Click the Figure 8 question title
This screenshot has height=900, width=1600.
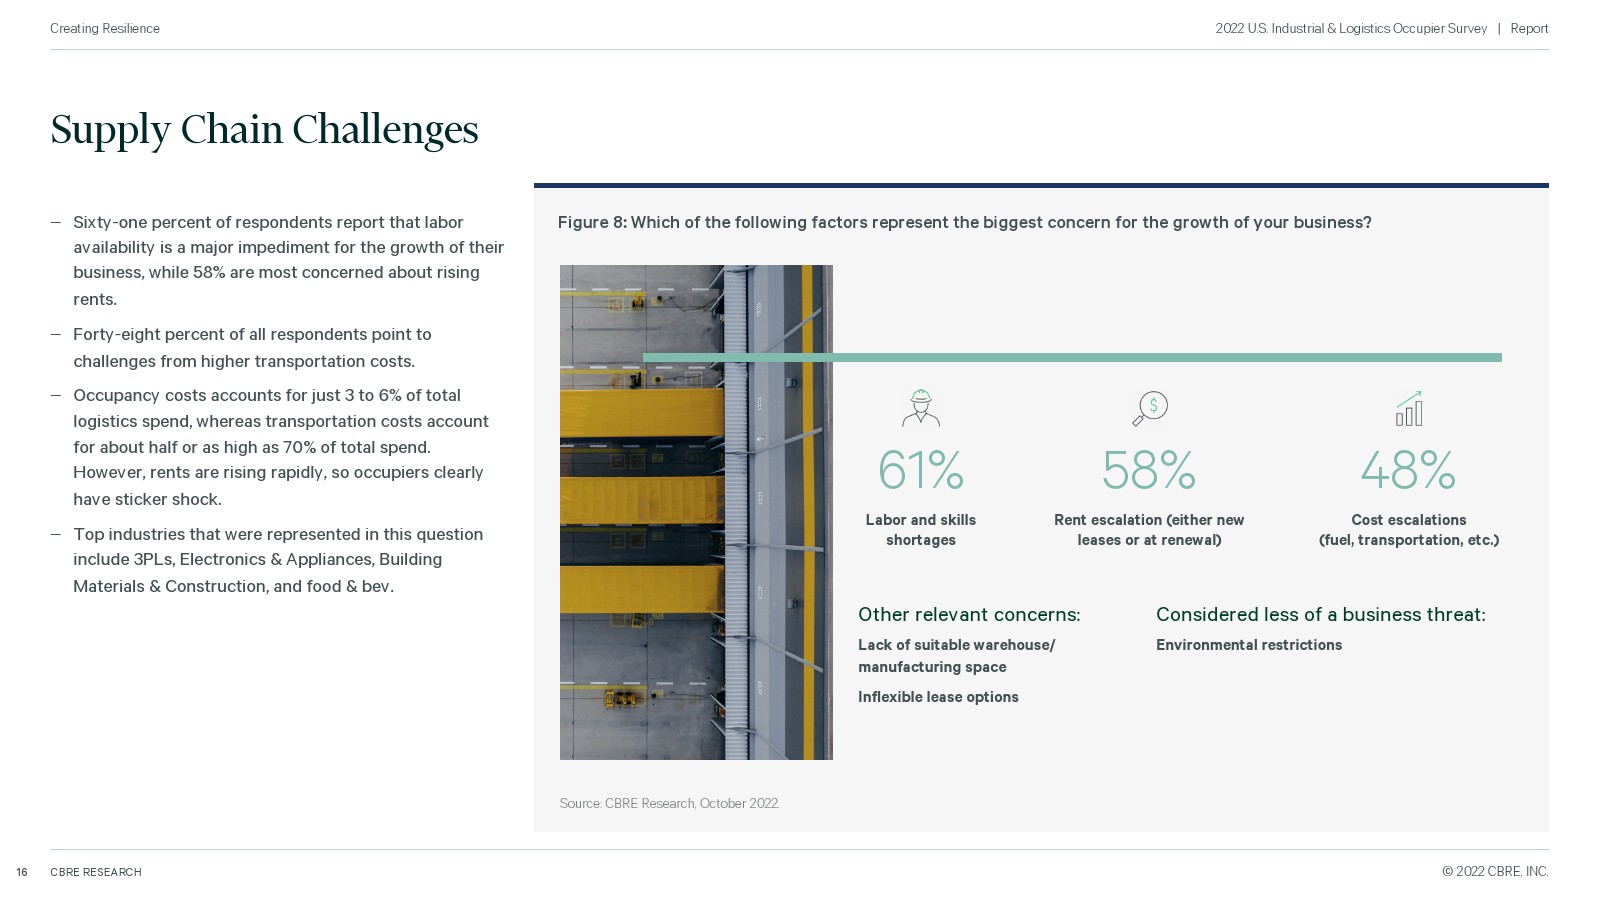(x=964, y=222)
